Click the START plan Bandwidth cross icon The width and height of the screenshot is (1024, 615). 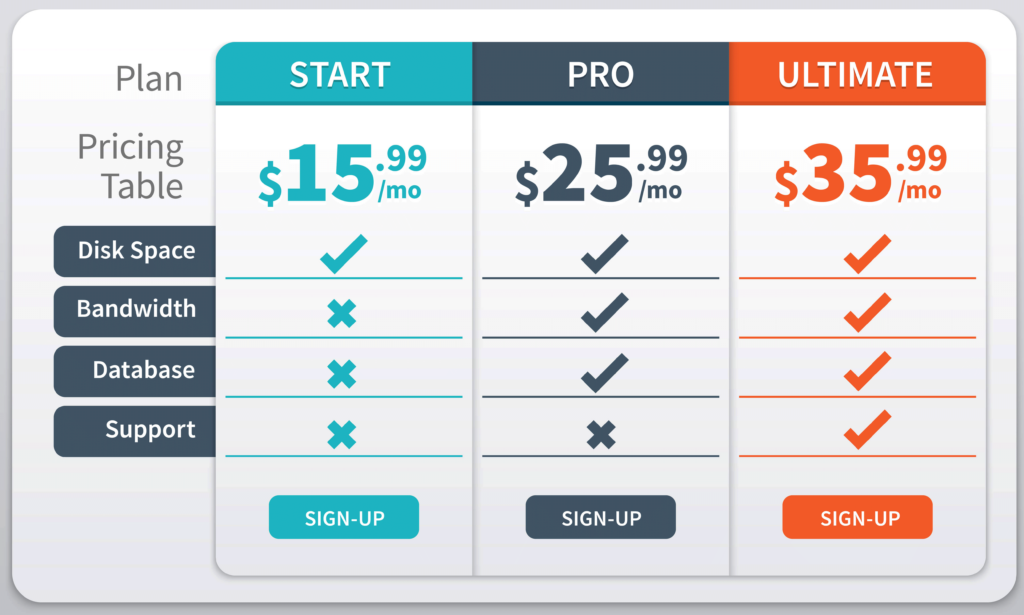(342, 313)
